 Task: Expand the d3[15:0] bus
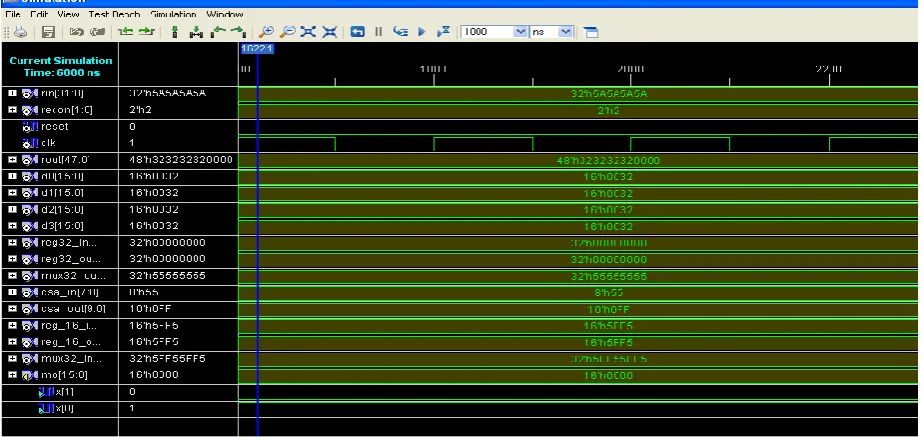(12, 225)
